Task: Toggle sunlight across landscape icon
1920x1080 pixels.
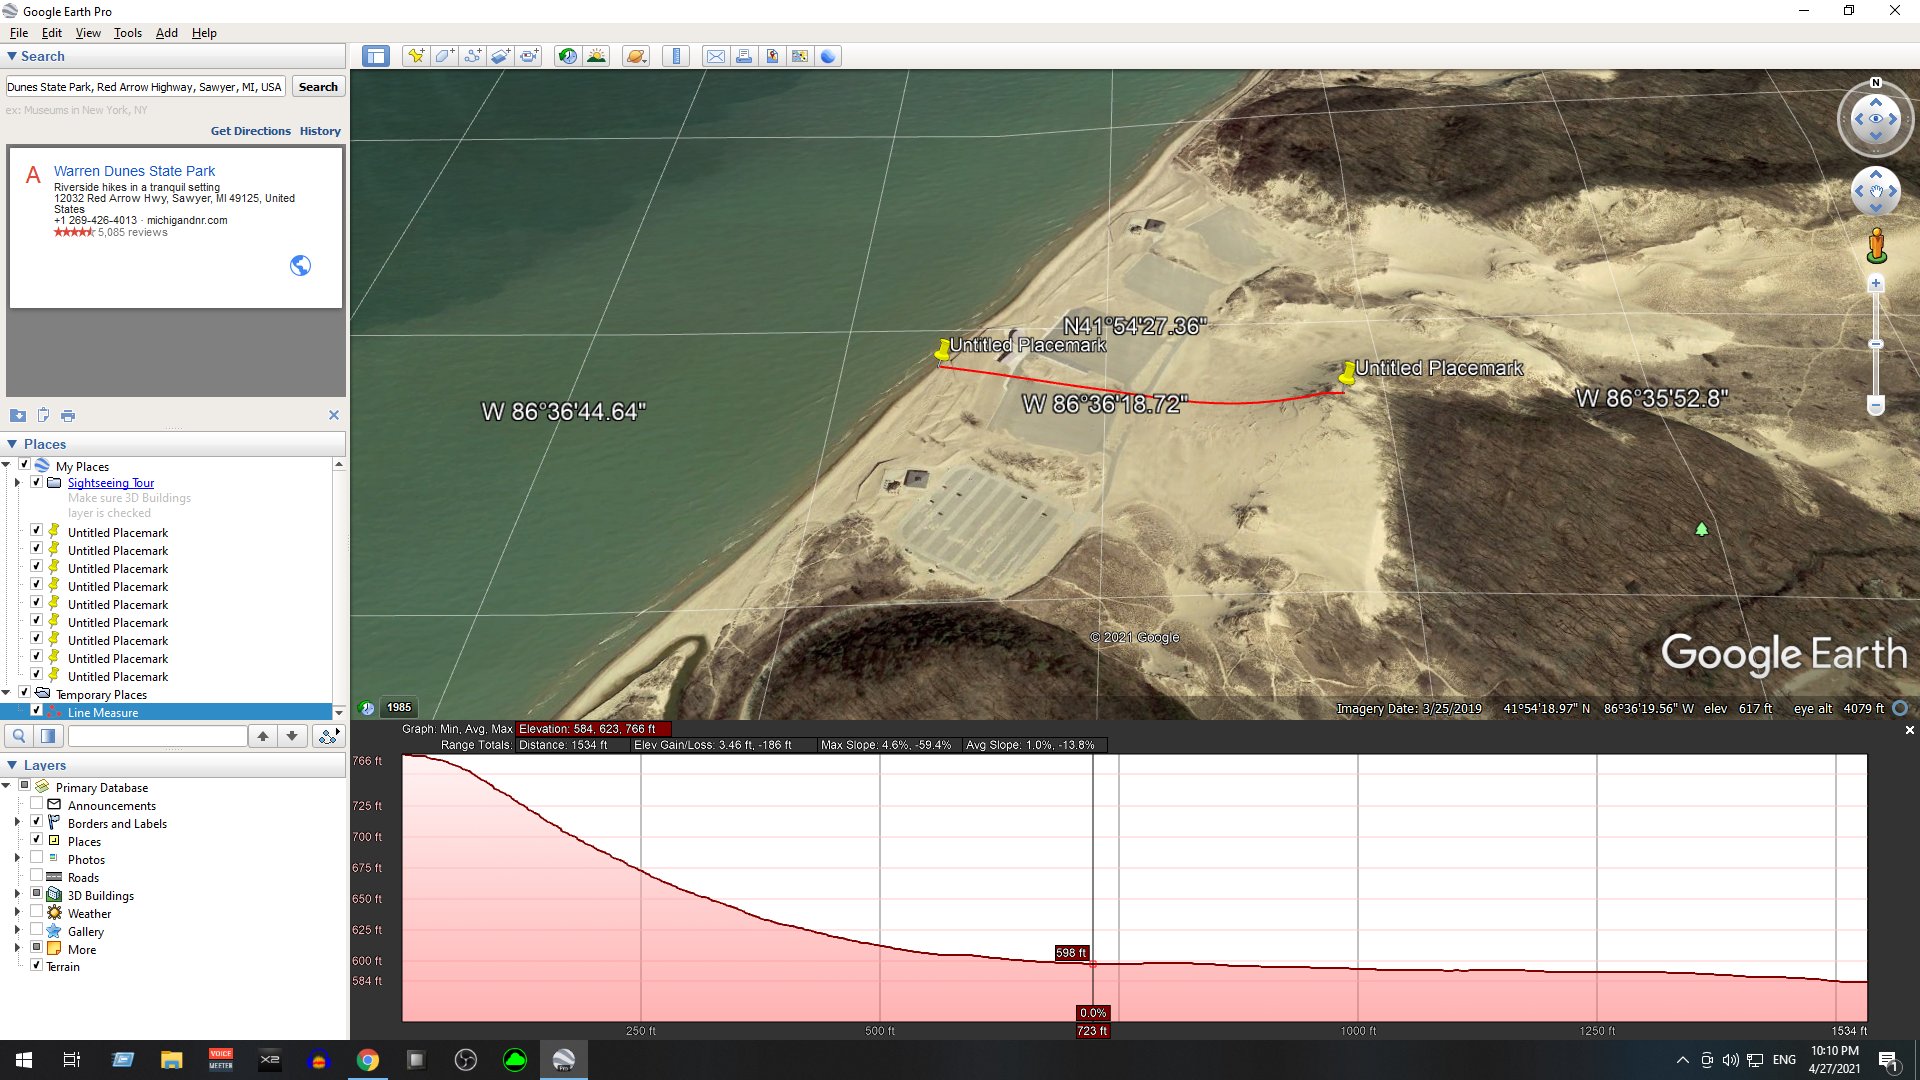Action: pos(596,56)
